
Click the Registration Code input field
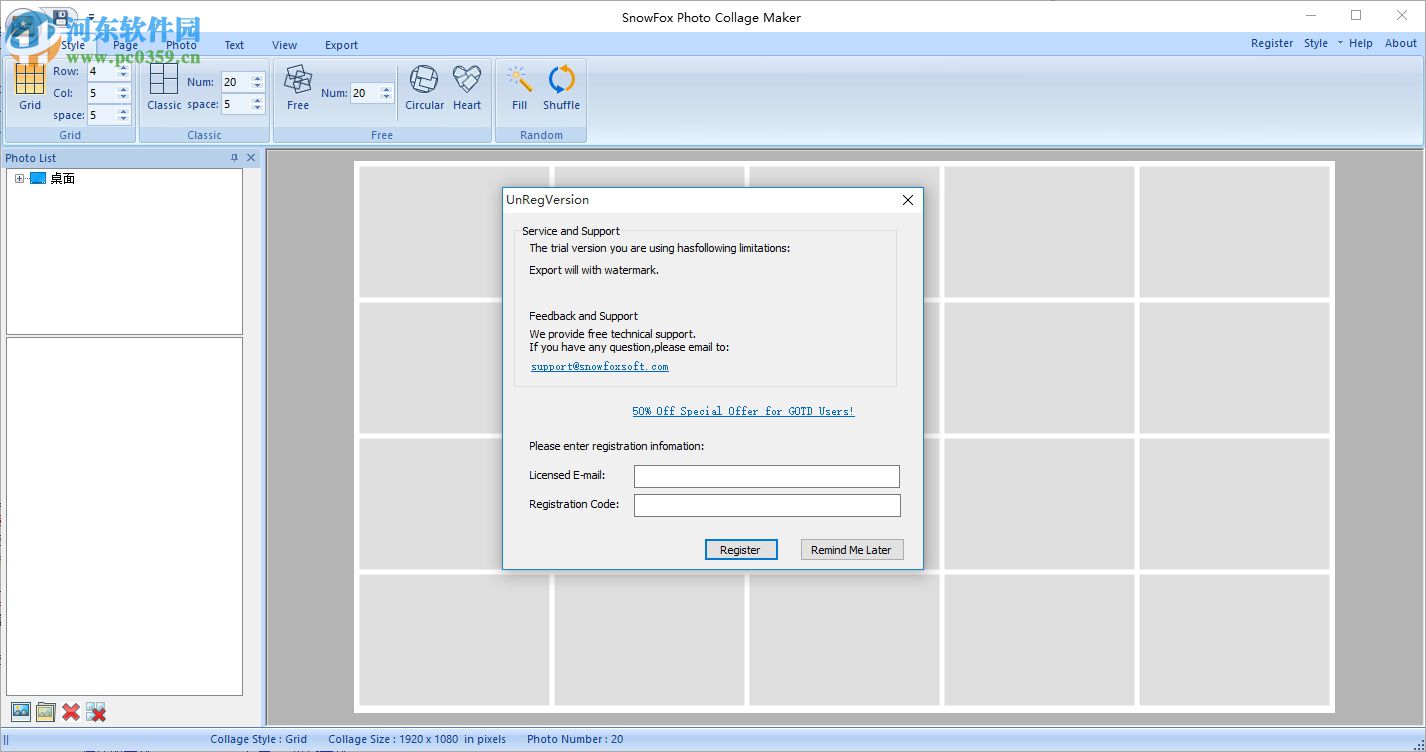(x=767, y=505)
